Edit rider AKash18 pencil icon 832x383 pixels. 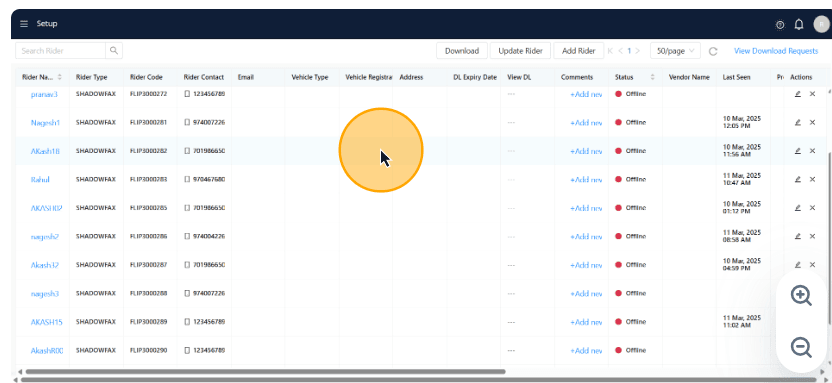tap(798, 151)
